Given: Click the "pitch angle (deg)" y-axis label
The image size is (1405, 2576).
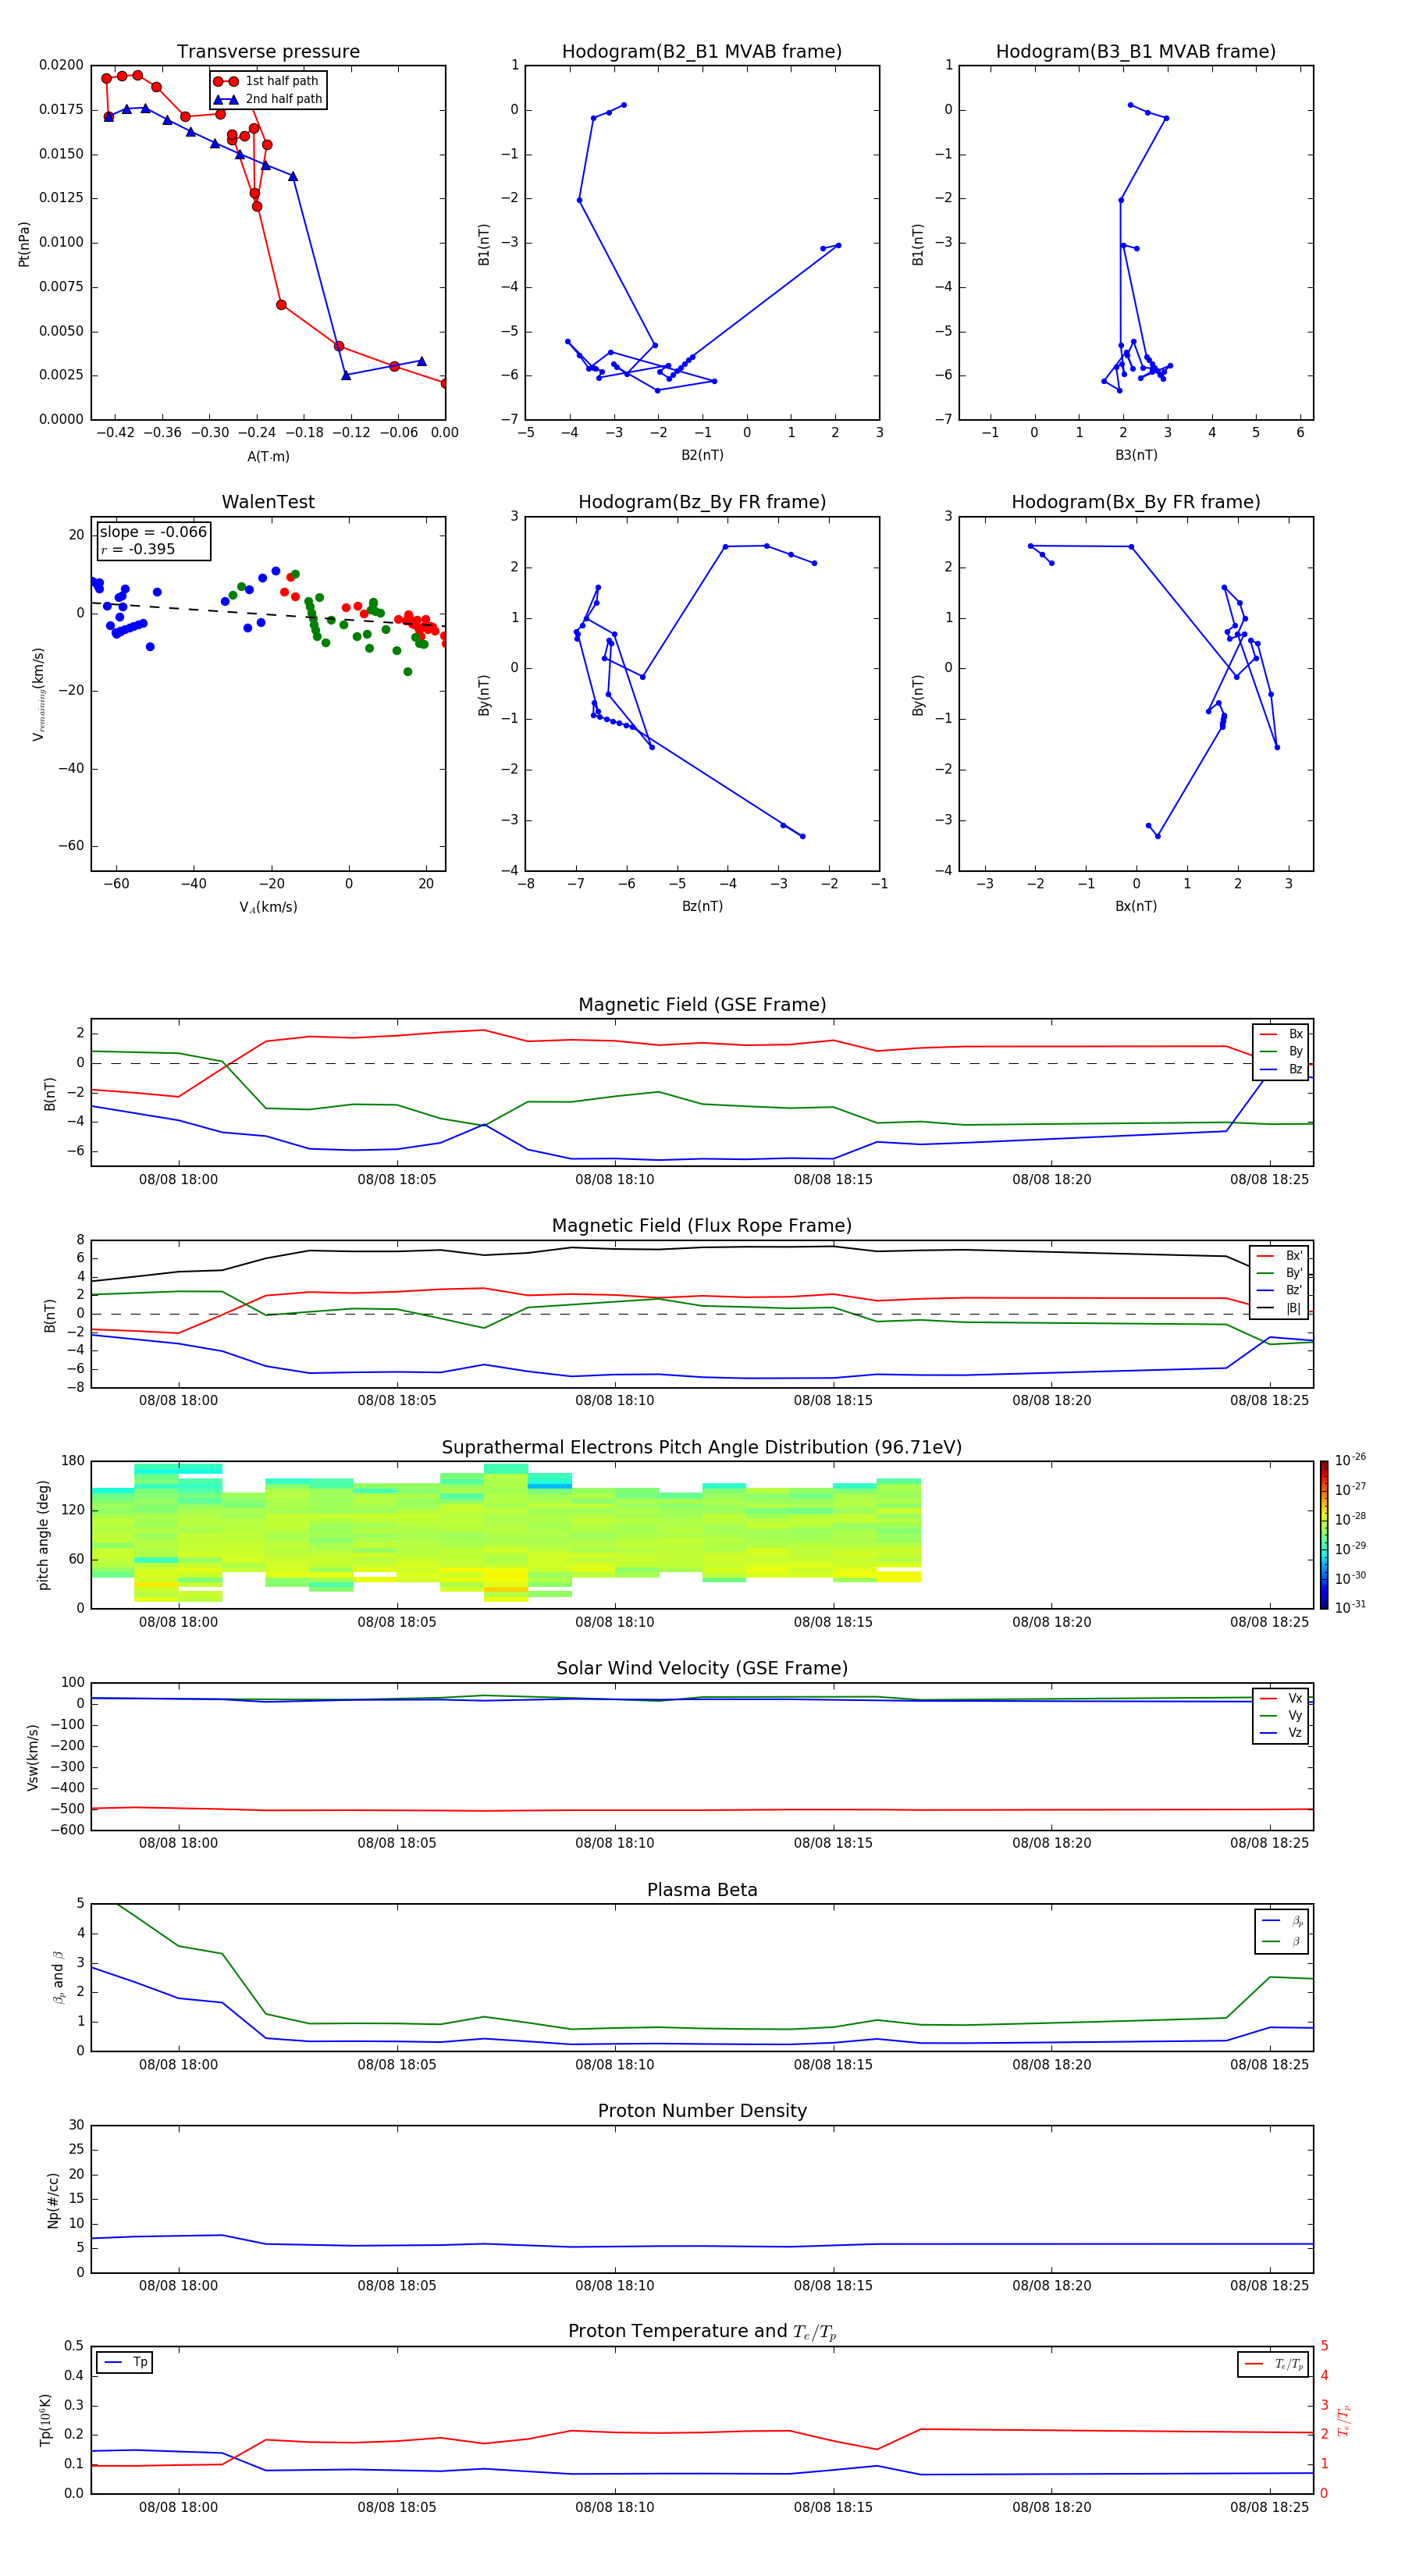Looking at the screenshot, I should click(x=43, y=1535).
